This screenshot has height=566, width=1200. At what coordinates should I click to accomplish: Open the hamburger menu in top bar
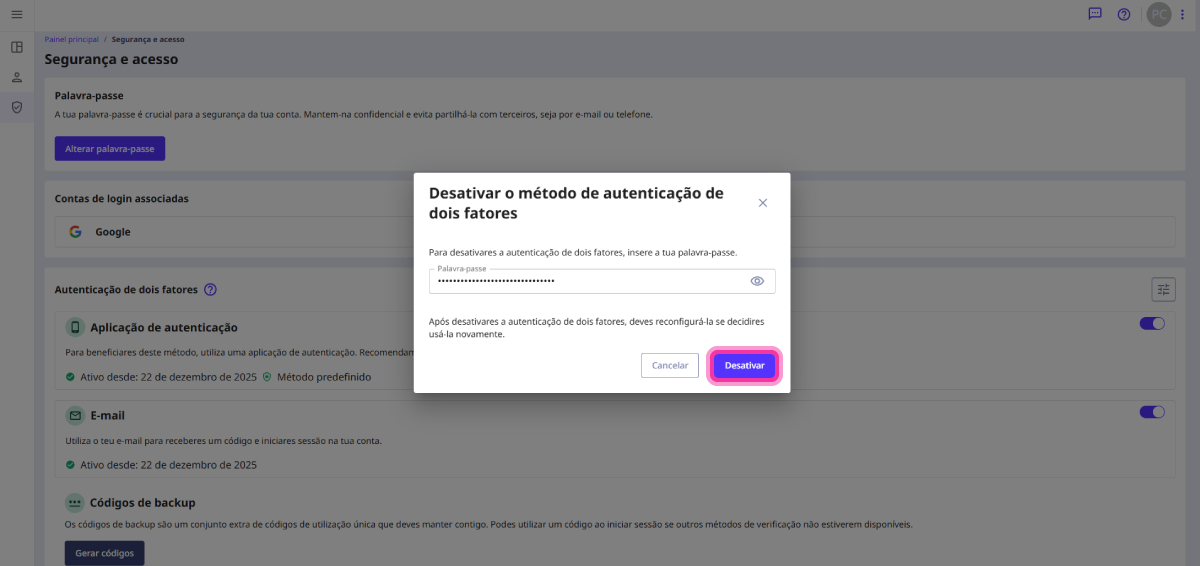16,14
